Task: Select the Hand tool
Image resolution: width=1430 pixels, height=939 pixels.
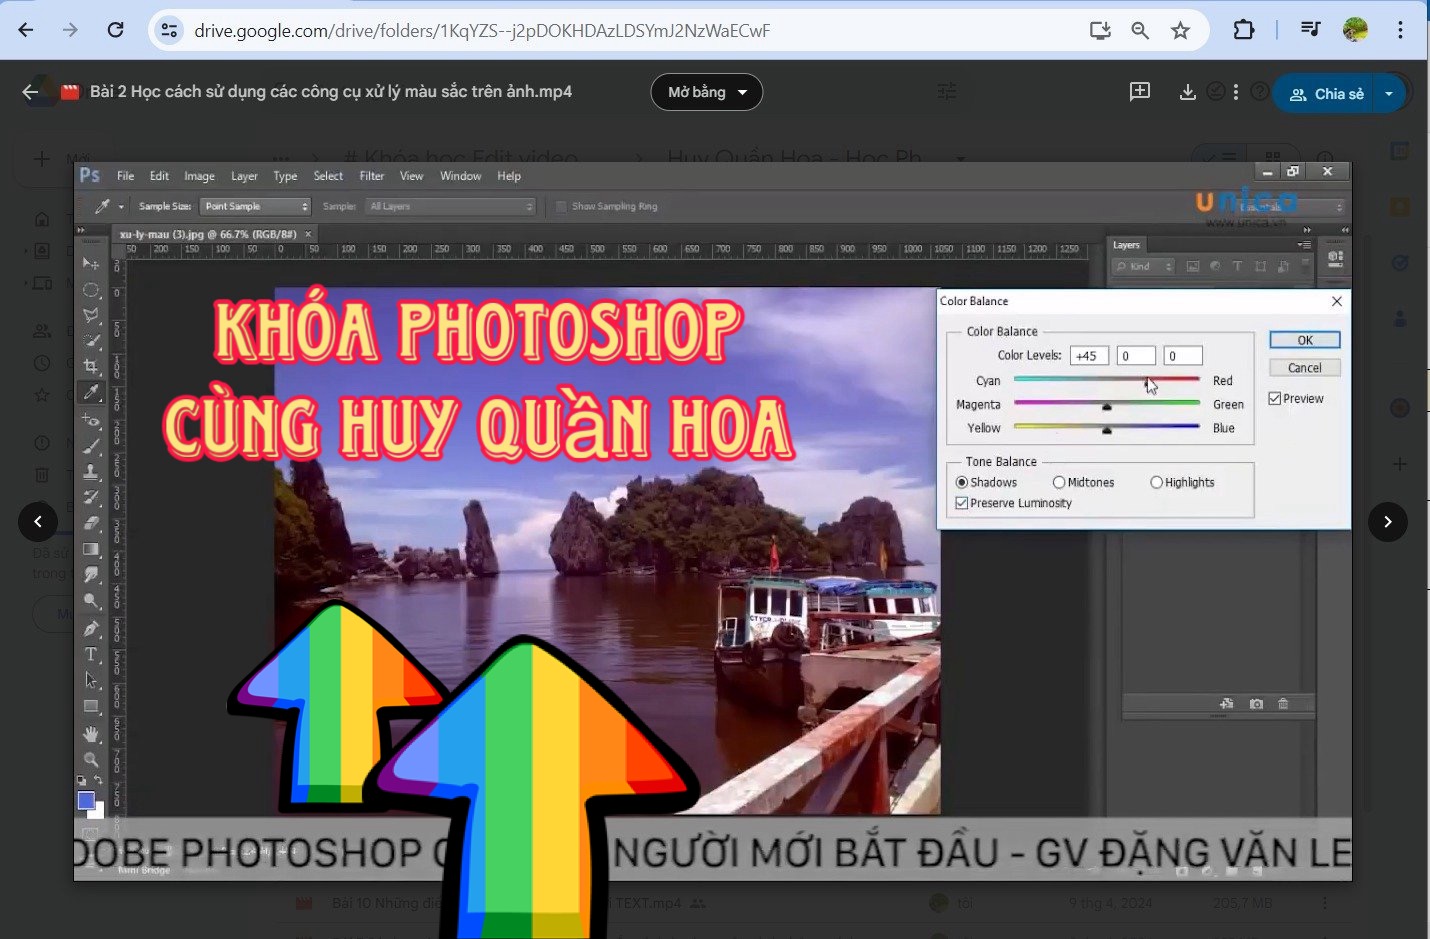Action: point(91,734)
